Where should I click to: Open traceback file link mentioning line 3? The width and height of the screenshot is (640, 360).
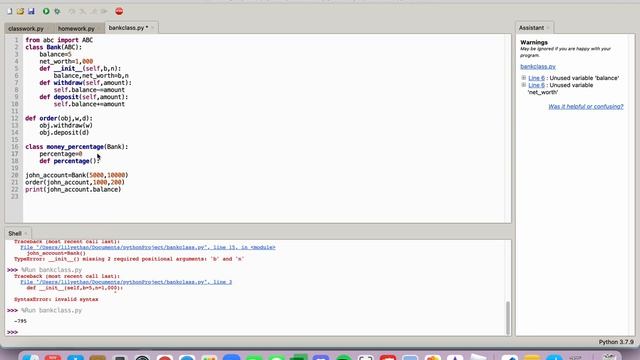[126, 282]
